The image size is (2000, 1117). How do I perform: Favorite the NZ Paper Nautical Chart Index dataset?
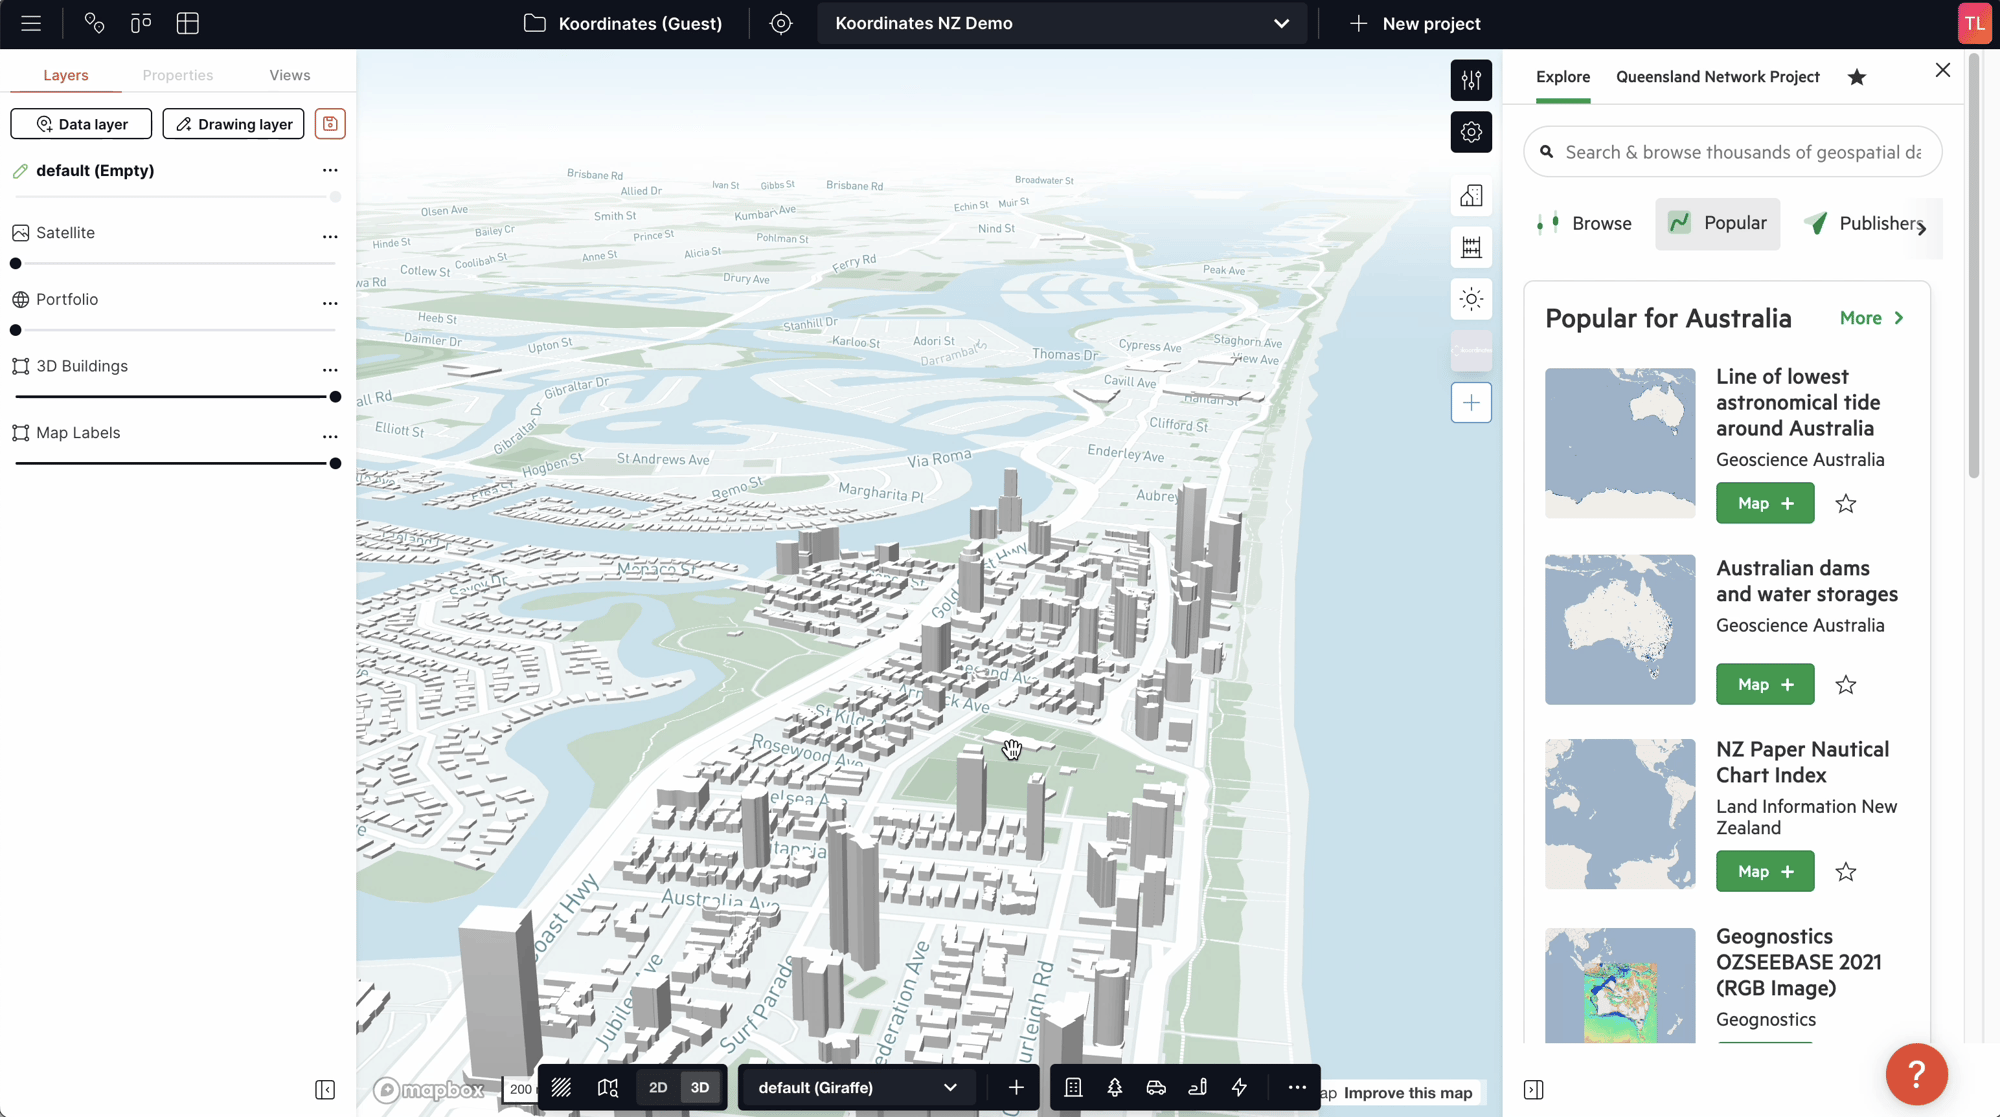point(1846,872)
